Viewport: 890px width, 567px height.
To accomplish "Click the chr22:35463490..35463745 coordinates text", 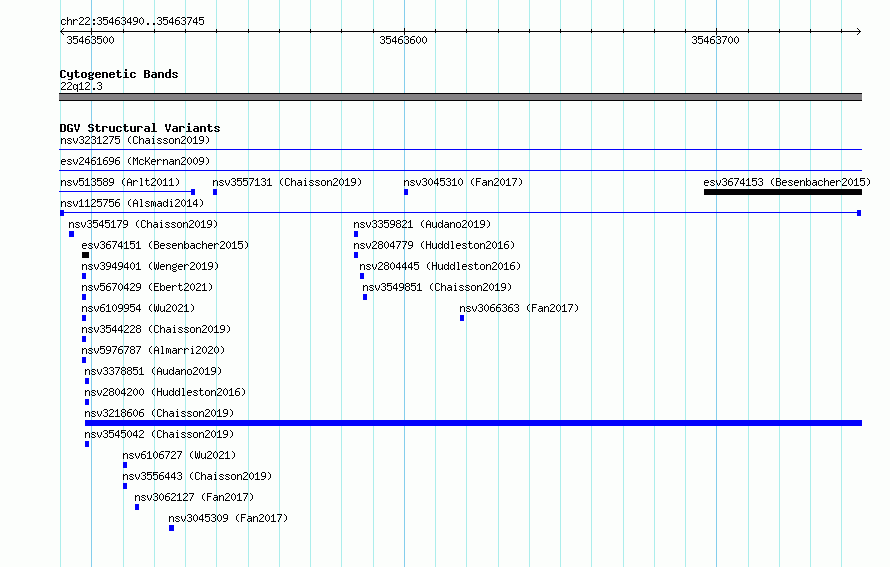I will tap(132, 21).
